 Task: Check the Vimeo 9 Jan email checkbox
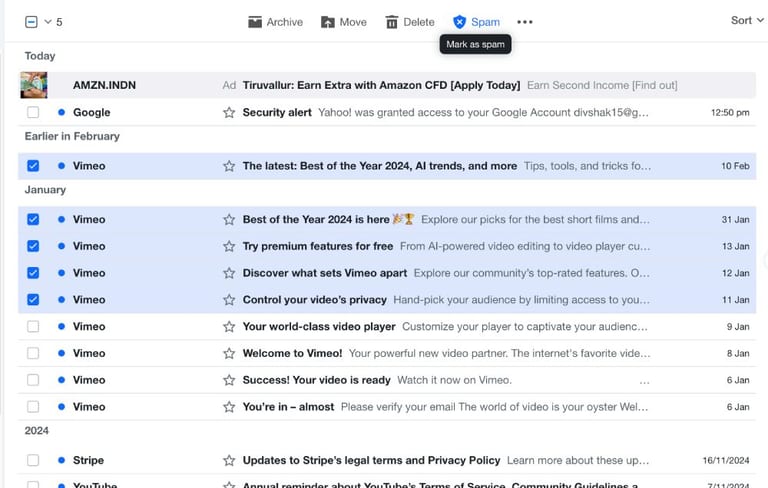pos(33,326)
